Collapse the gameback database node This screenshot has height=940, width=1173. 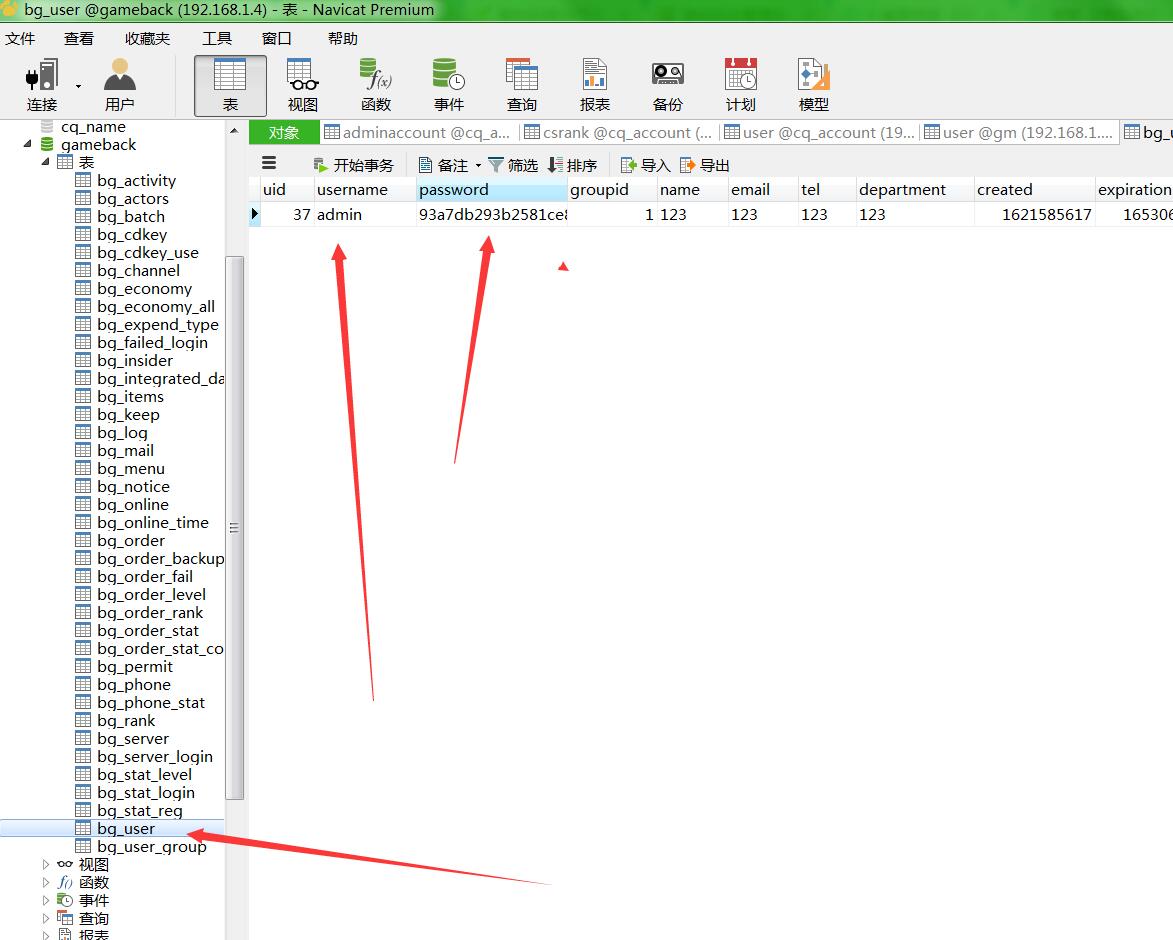click(x=28, y=145)
